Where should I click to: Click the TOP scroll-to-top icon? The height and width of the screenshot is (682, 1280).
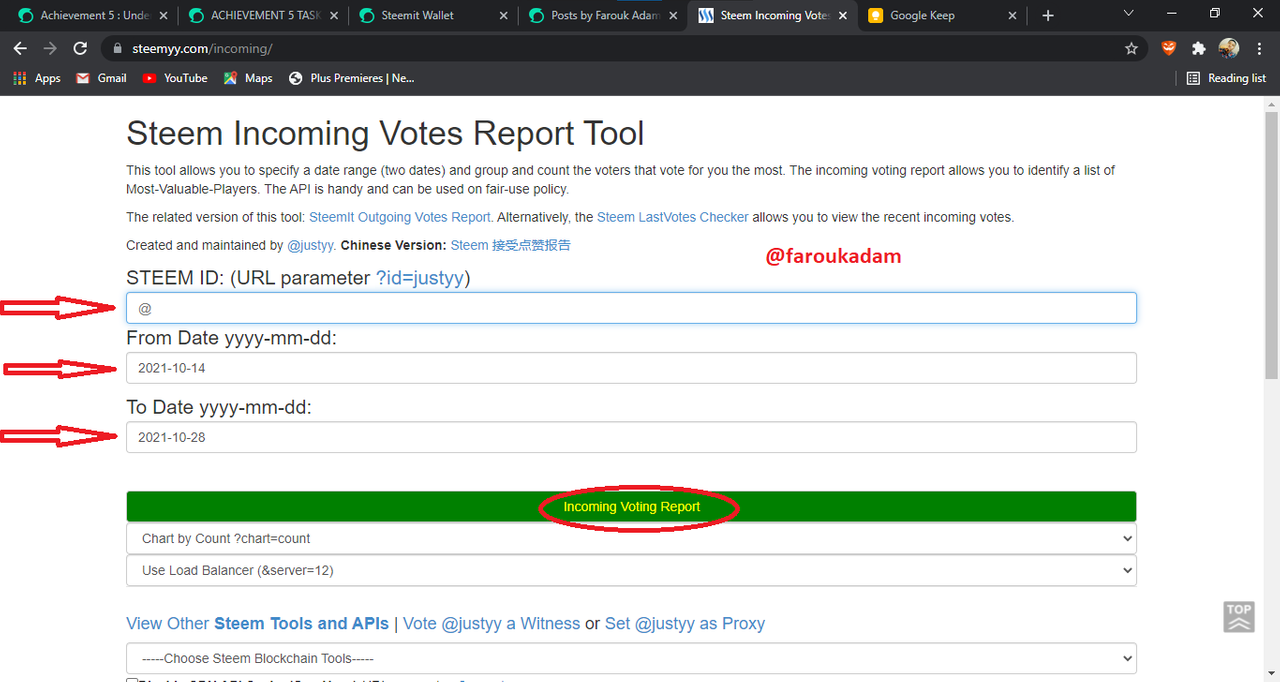1239,616
